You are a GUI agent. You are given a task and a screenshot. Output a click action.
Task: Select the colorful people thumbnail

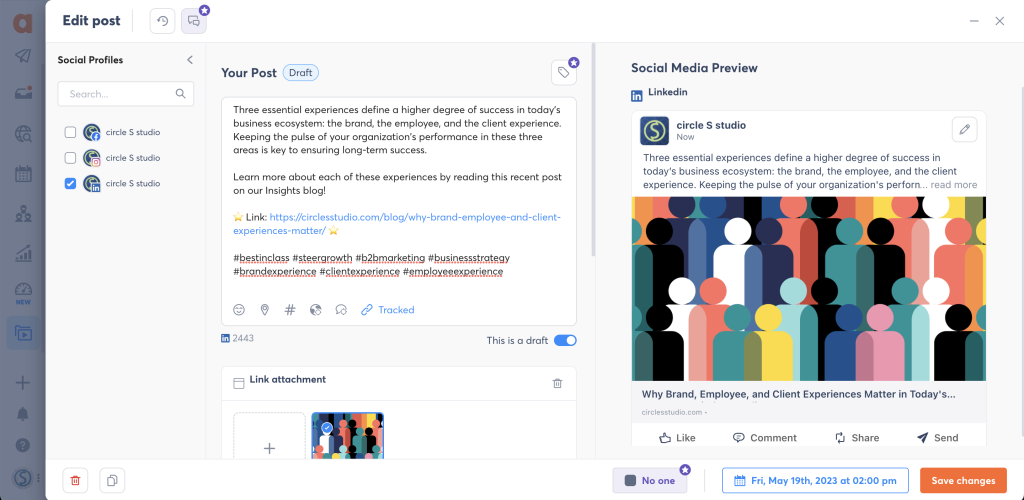coord(347,436)
